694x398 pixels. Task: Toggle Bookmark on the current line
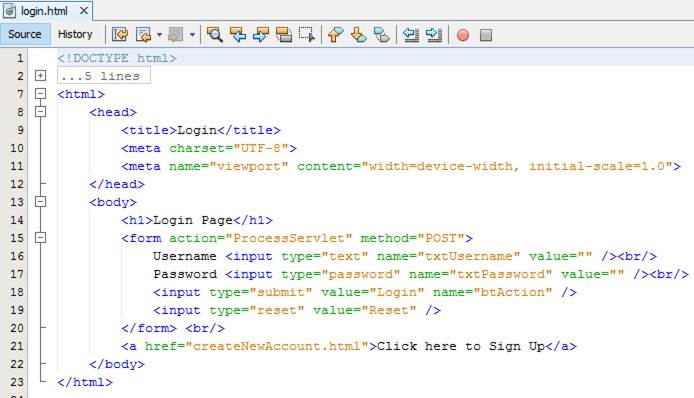pos(382,35)
